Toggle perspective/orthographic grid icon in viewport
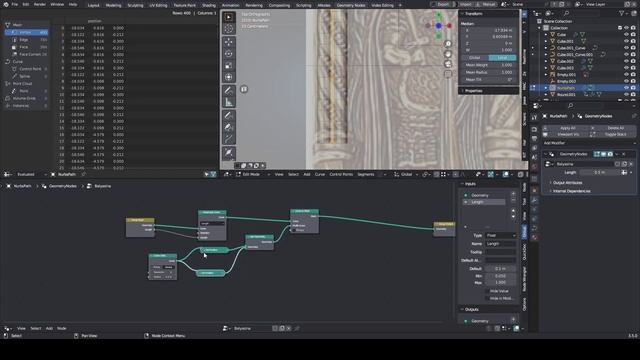This screenshot has height=360, width=640. [x=448, y=74]
